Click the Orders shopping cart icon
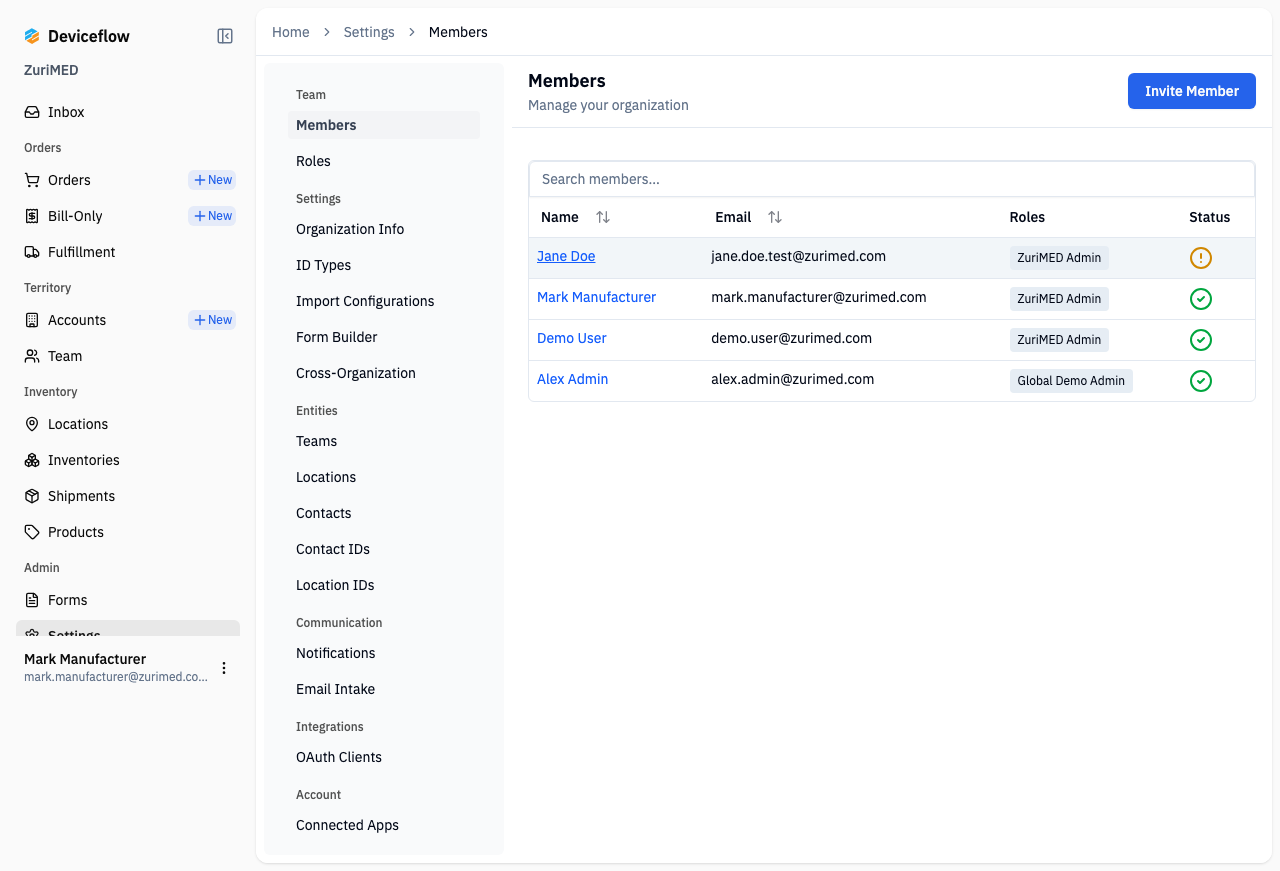This screenshot has width=1280, height=871. [x=32, y=180]
